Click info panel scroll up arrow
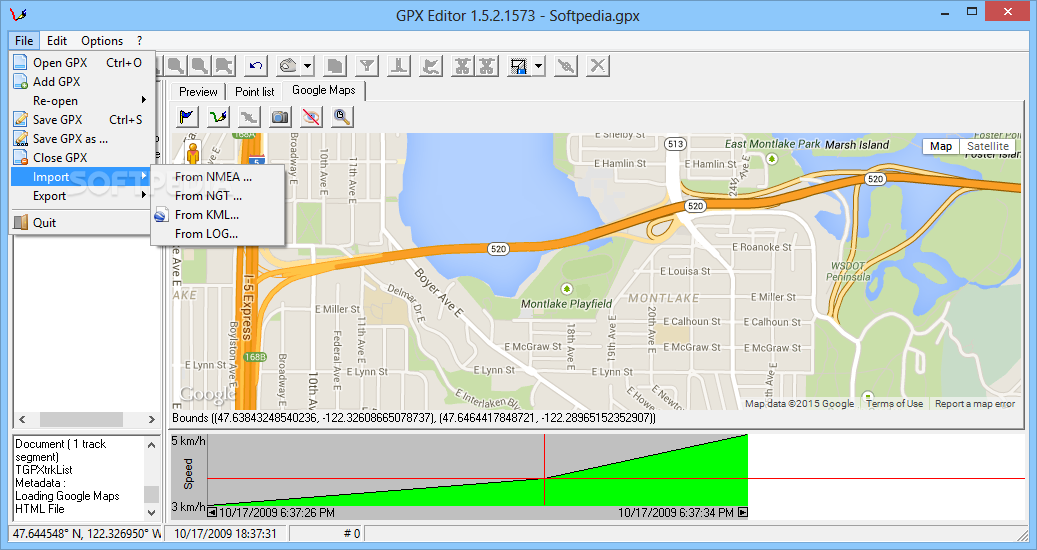The image size is (1037, 550). (x=151, y=445)
